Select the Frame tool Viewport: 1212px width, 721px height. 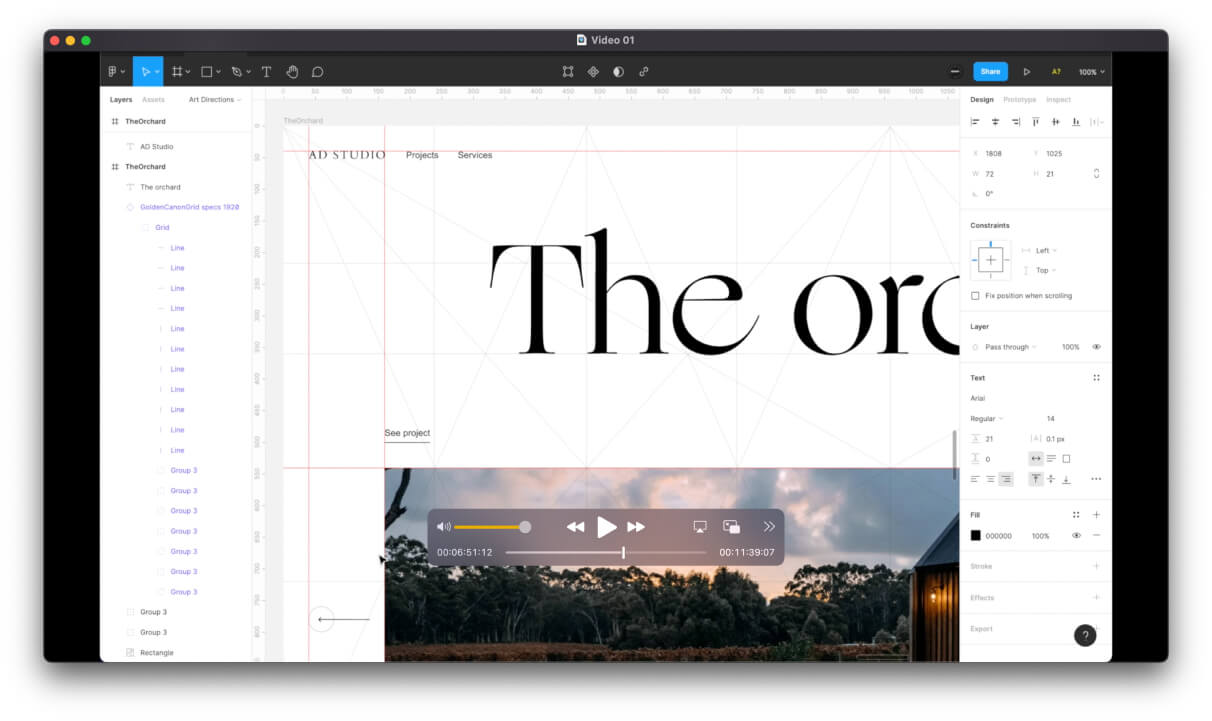point(176,71)
